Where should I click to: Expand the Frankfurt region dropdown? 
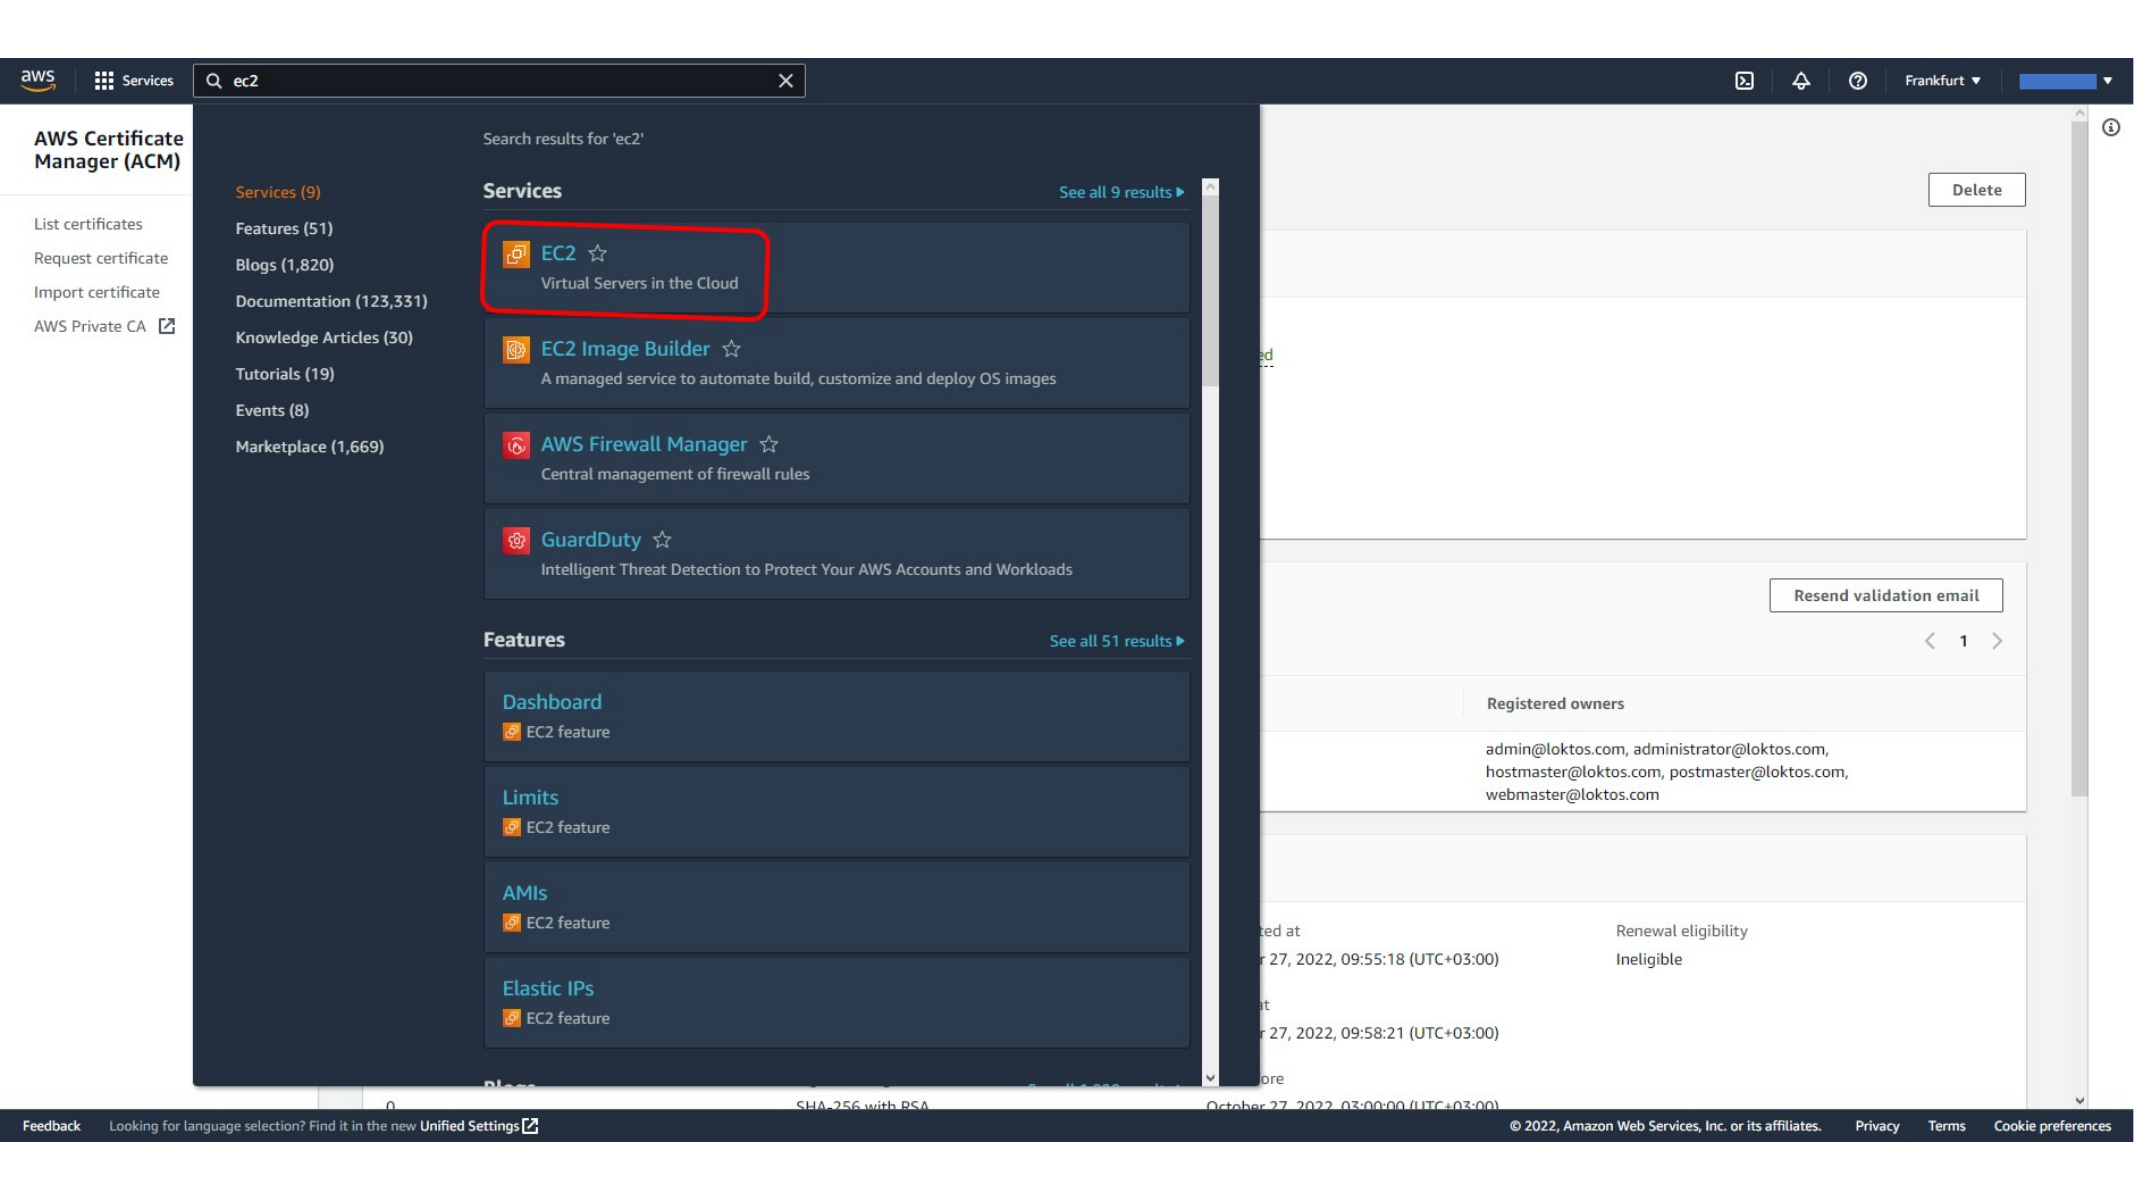pyautogui.click(x=1942, y=81)
